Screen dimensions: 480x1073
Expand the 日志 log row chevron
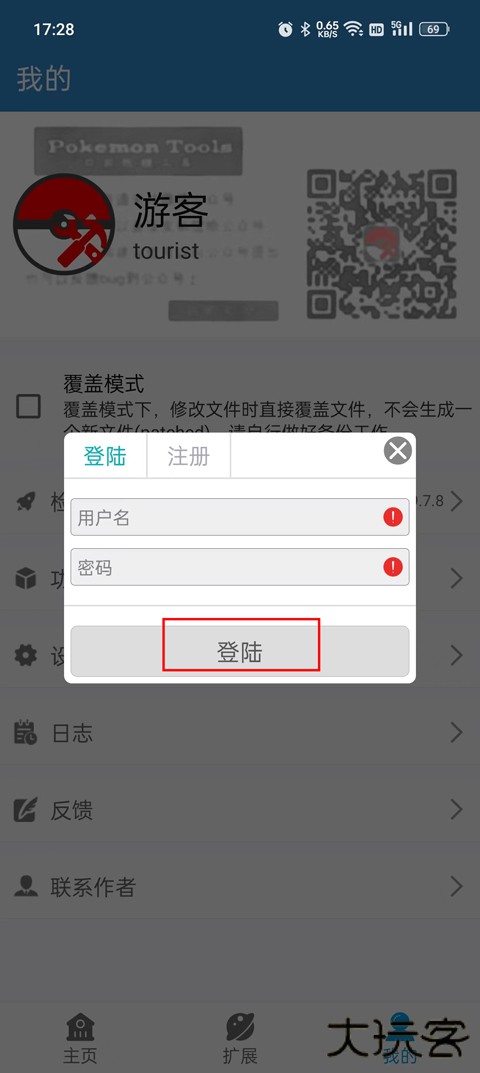457,733
